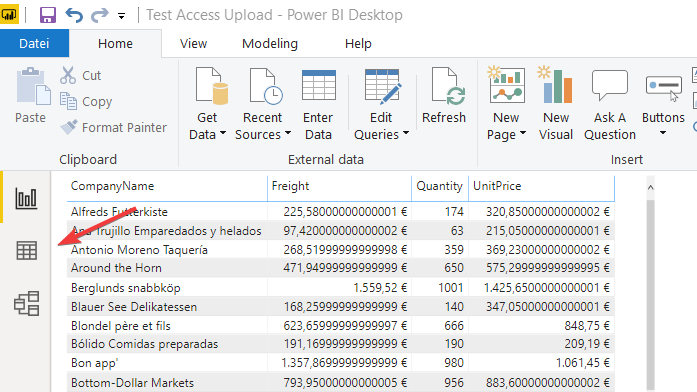The width and height of the screenshot is (697, 392).
Task: Click the UnitPrice column header
Action: point(541,187)
